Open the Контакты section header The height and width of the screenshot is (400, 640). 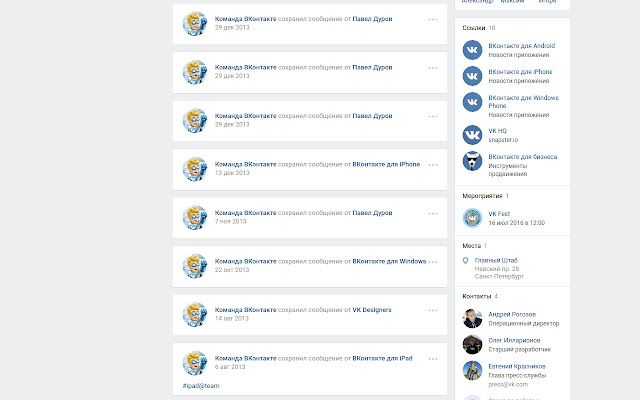477,296
